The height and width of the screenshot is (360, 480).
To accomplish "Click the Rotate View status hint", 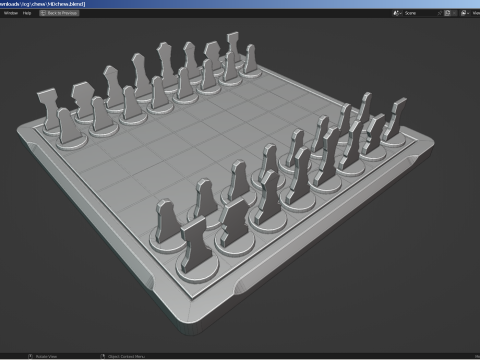I will [x=43, y=357].
